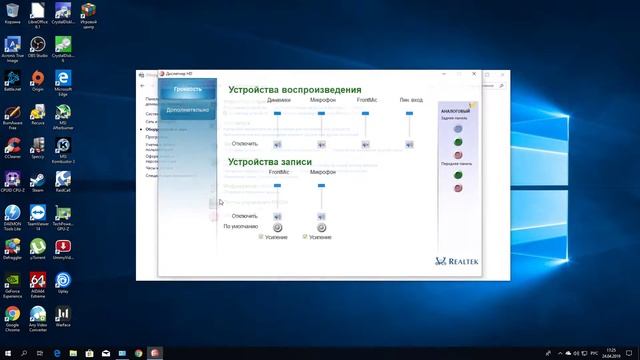Open TechPowerUp GPU-Z desktop icon

pos(63,218)
